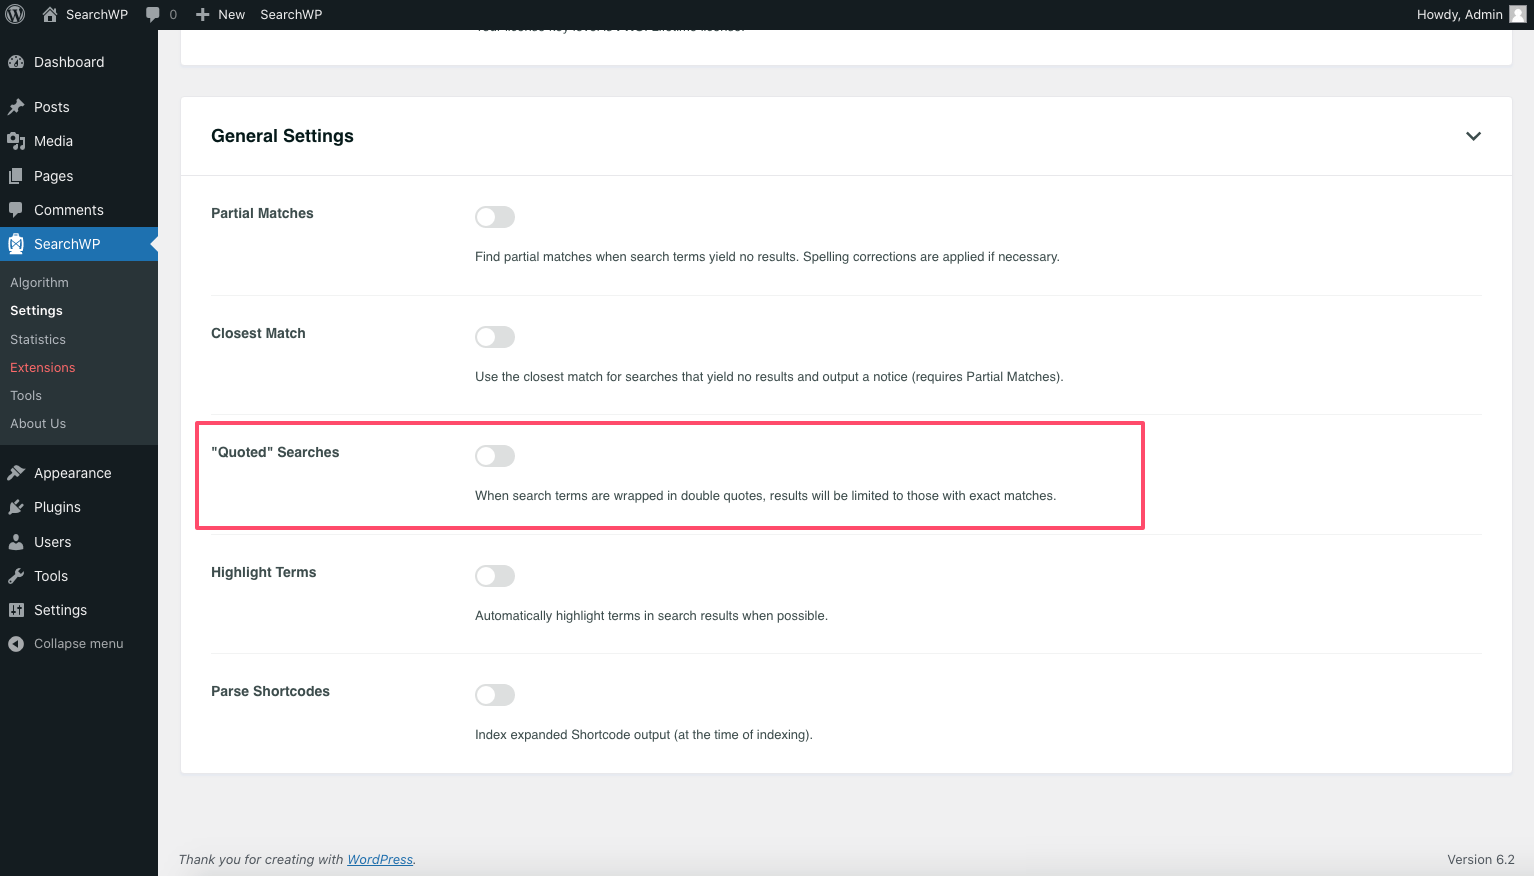Open the Appearance paintbrush icon
The image size is (1534, 876).
16,472
